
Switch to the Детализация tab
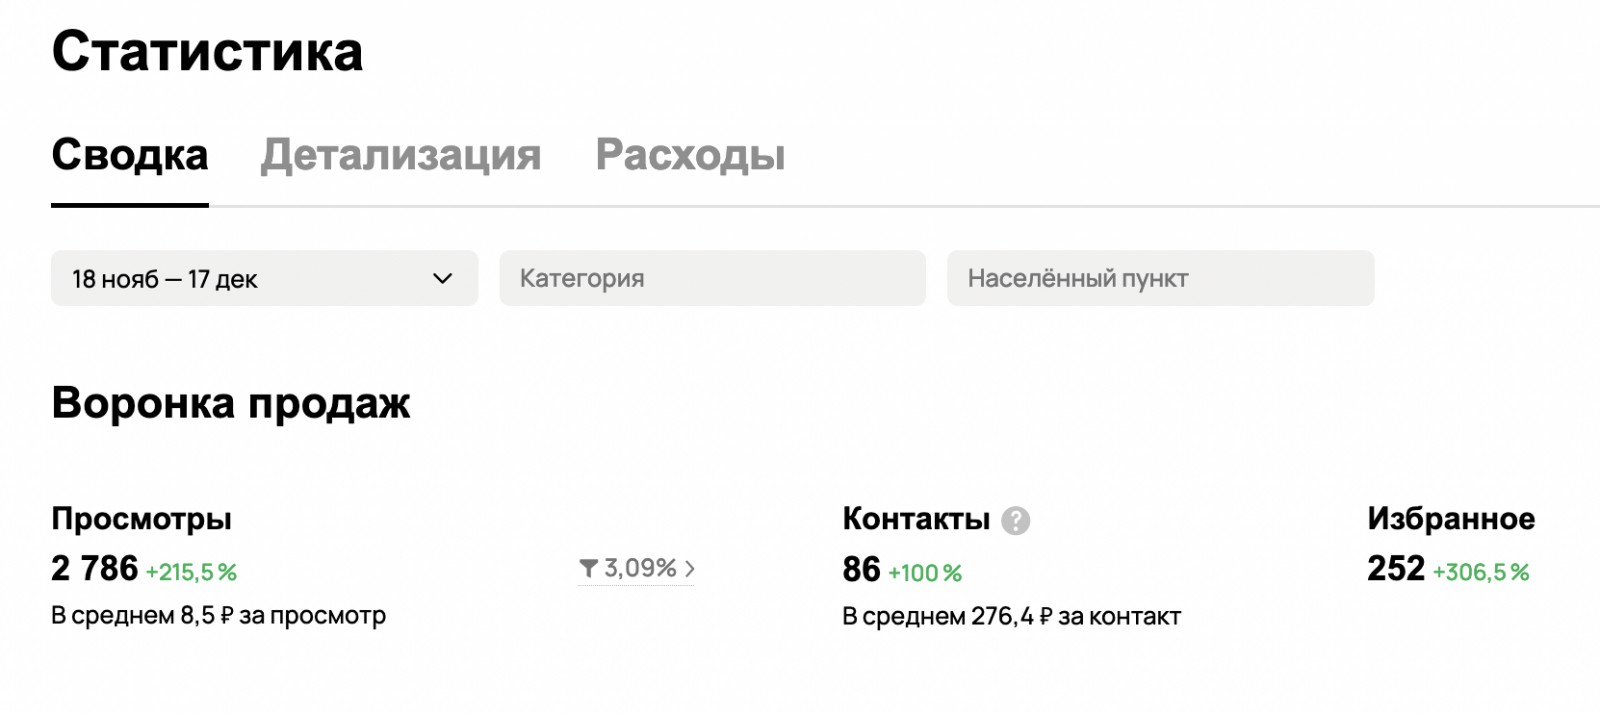400,155
